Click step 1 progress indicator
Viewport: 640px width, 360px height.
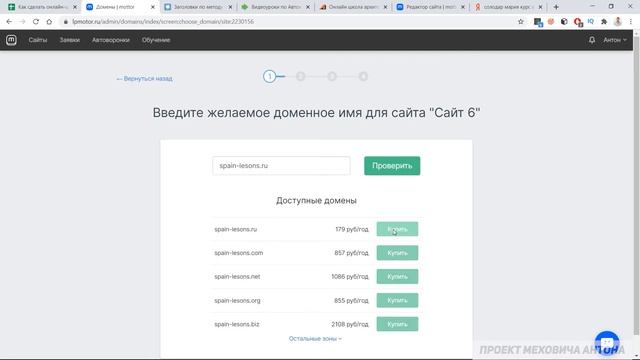tap(269, 76)
